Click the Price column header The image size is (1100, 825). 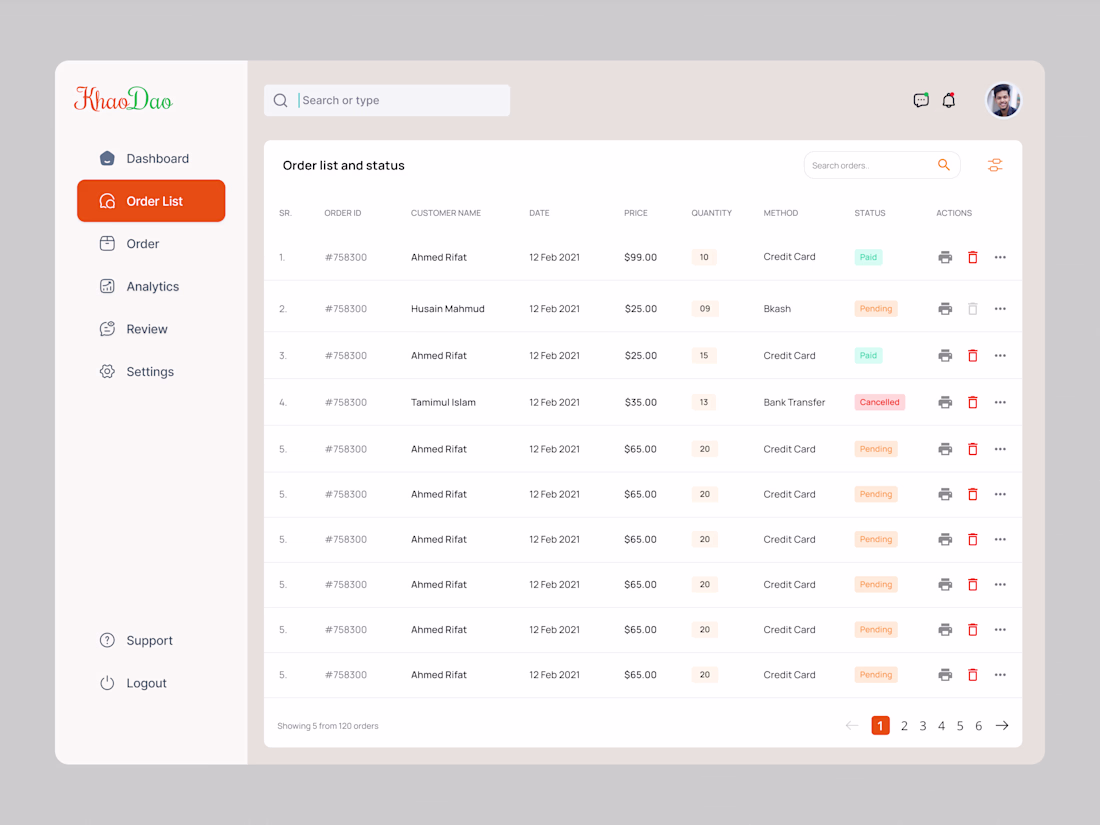click(636, 213)
